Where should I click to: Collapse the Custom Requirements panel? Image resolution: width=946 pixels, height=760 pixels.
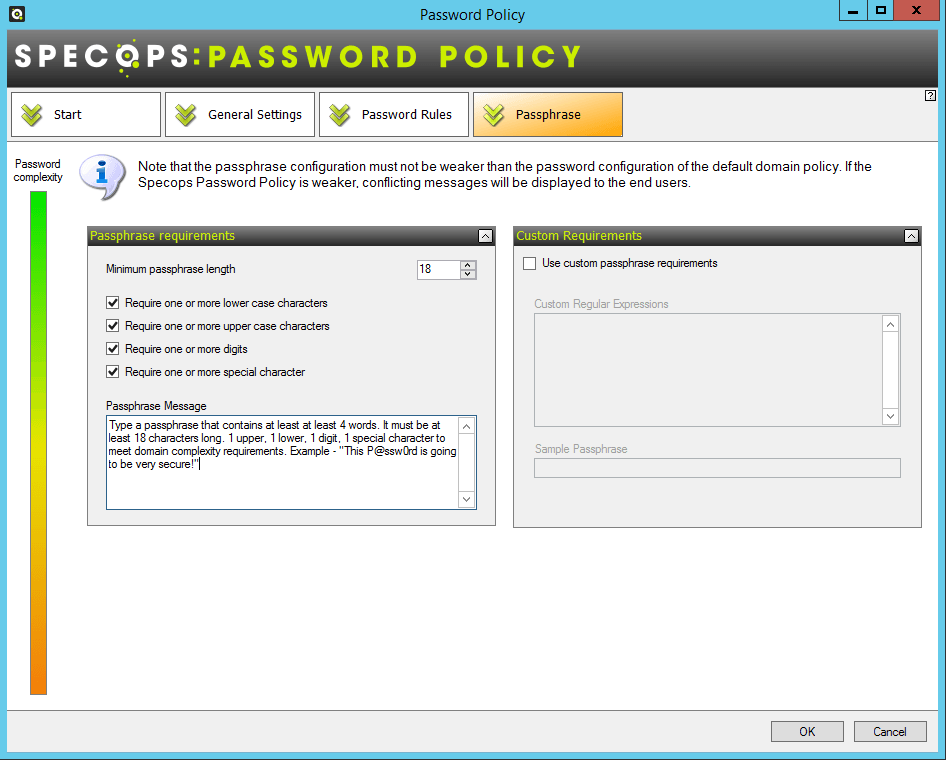[x=911, y=236]
